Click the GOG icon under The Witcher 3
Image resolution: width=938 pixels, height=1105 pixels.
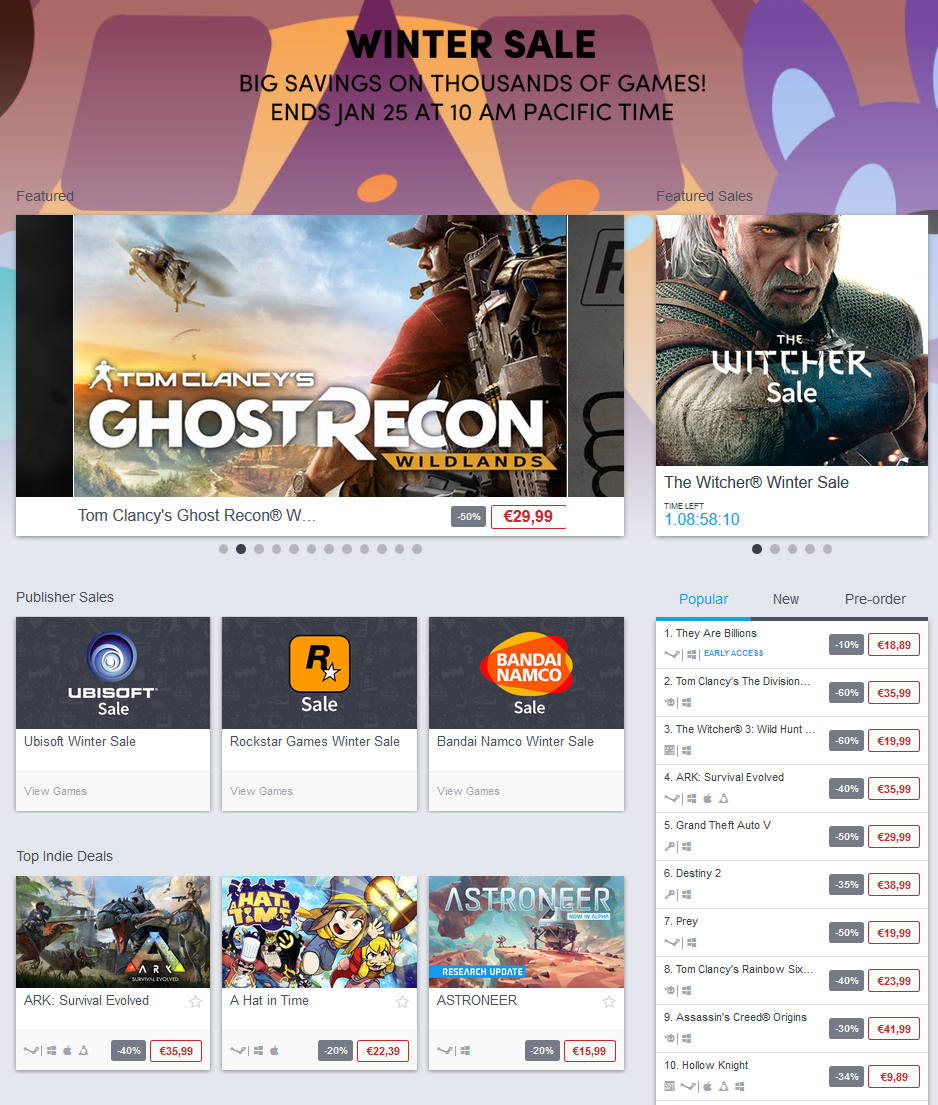click(669, 750)
